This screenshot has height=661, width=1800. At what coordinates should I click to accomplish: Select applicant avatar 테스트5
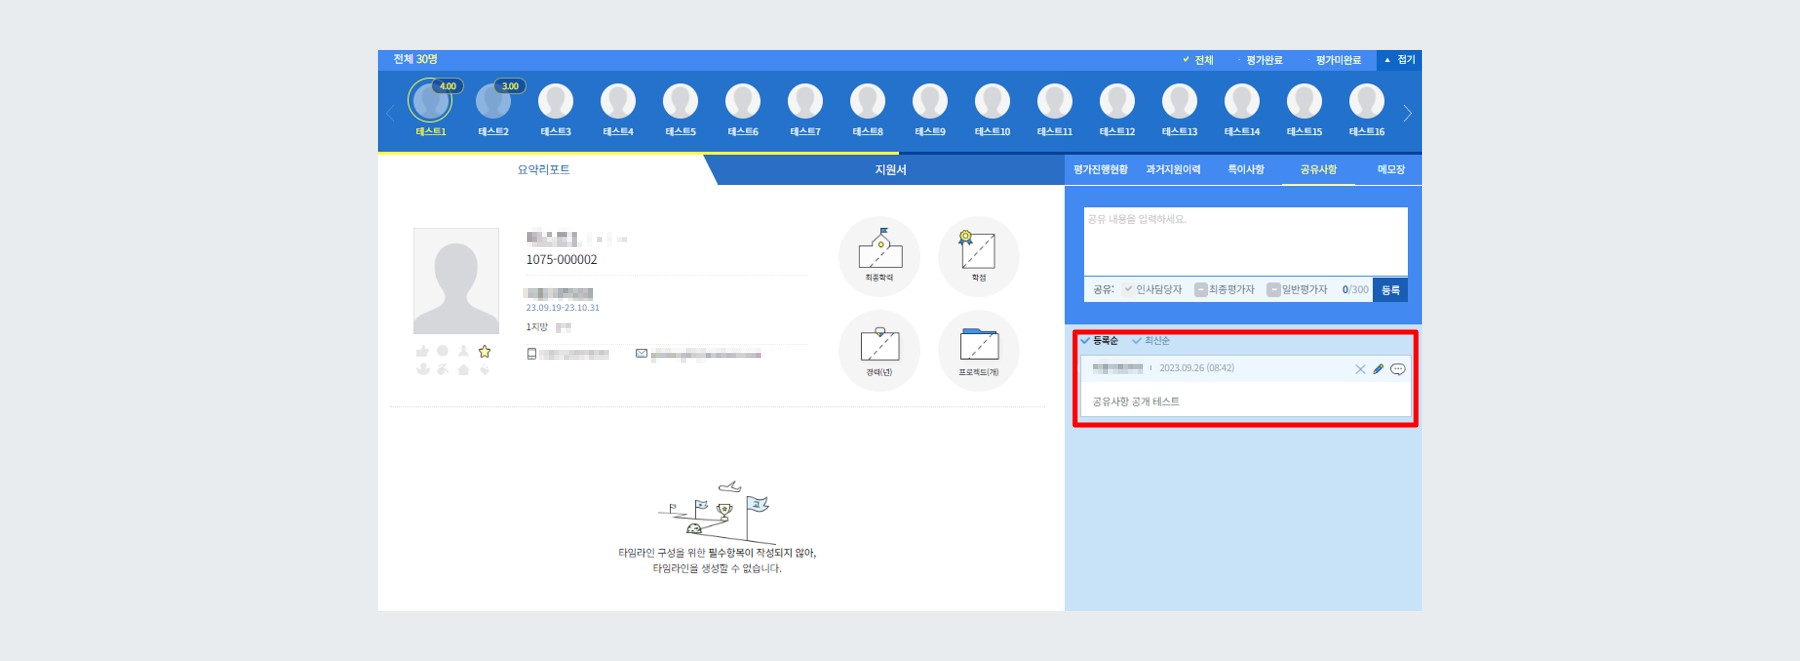pyautogui.click(x=680, y=101)
